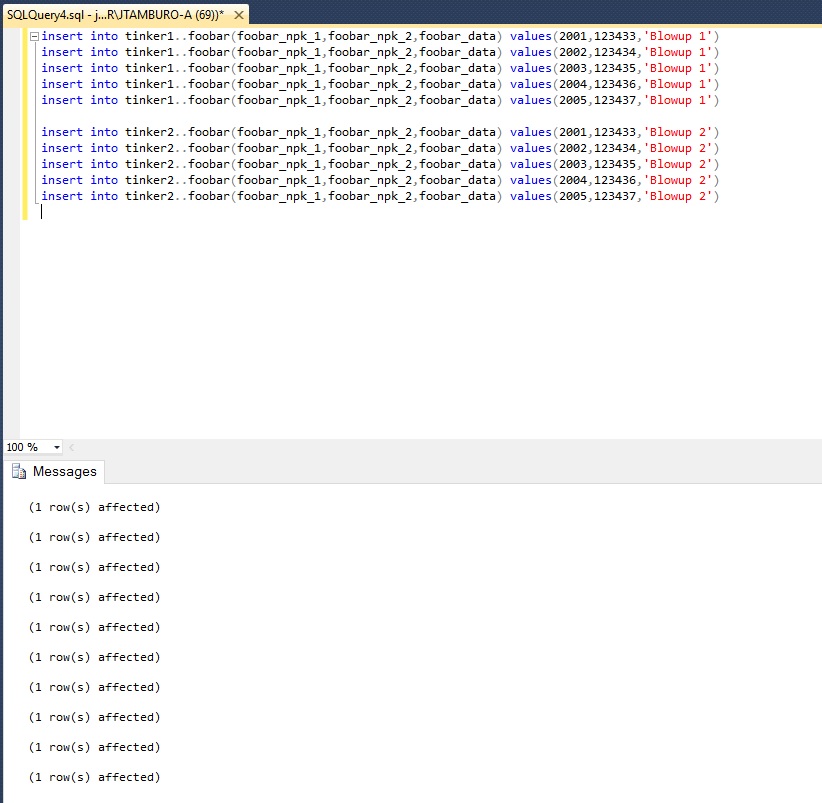Click 'Blowup 1' string in first line
Viewport: 822px width, 803px height.
point(678,36)
